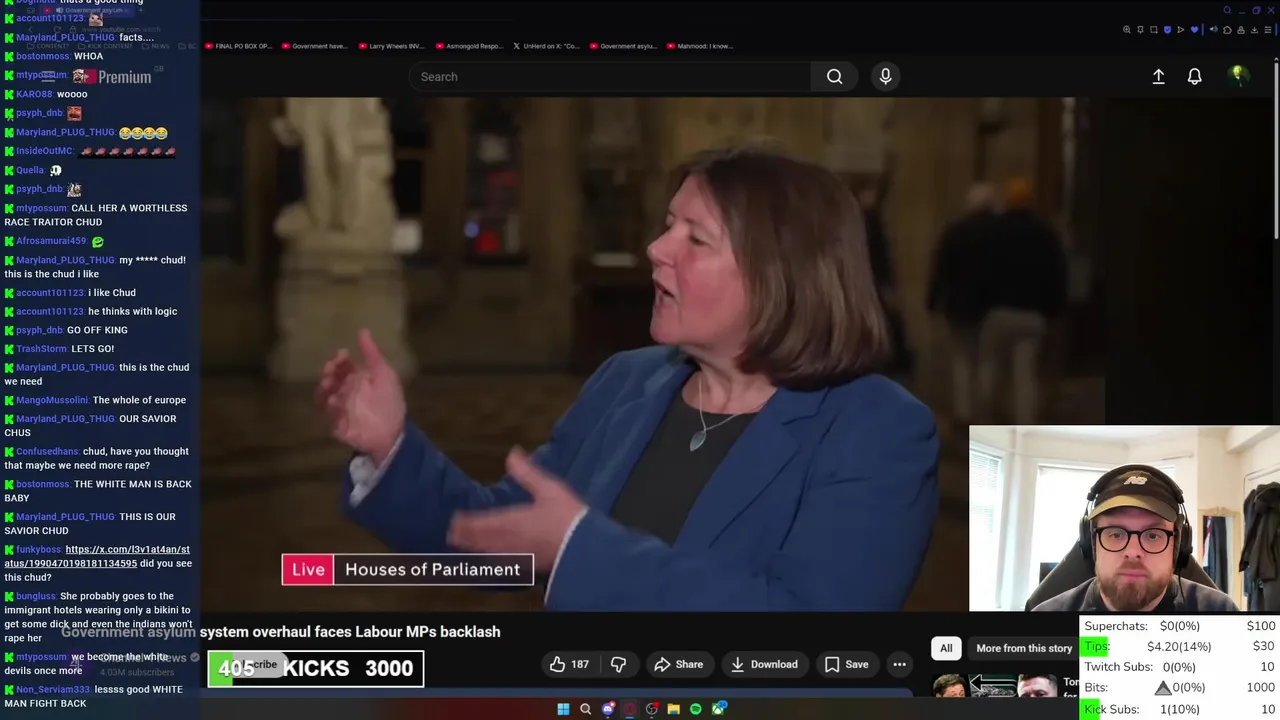Viewport: 1280px width, 720px height.
Task: Open the FINAL PO BOX OP... bookmark
Action: [x=238, y=46]
